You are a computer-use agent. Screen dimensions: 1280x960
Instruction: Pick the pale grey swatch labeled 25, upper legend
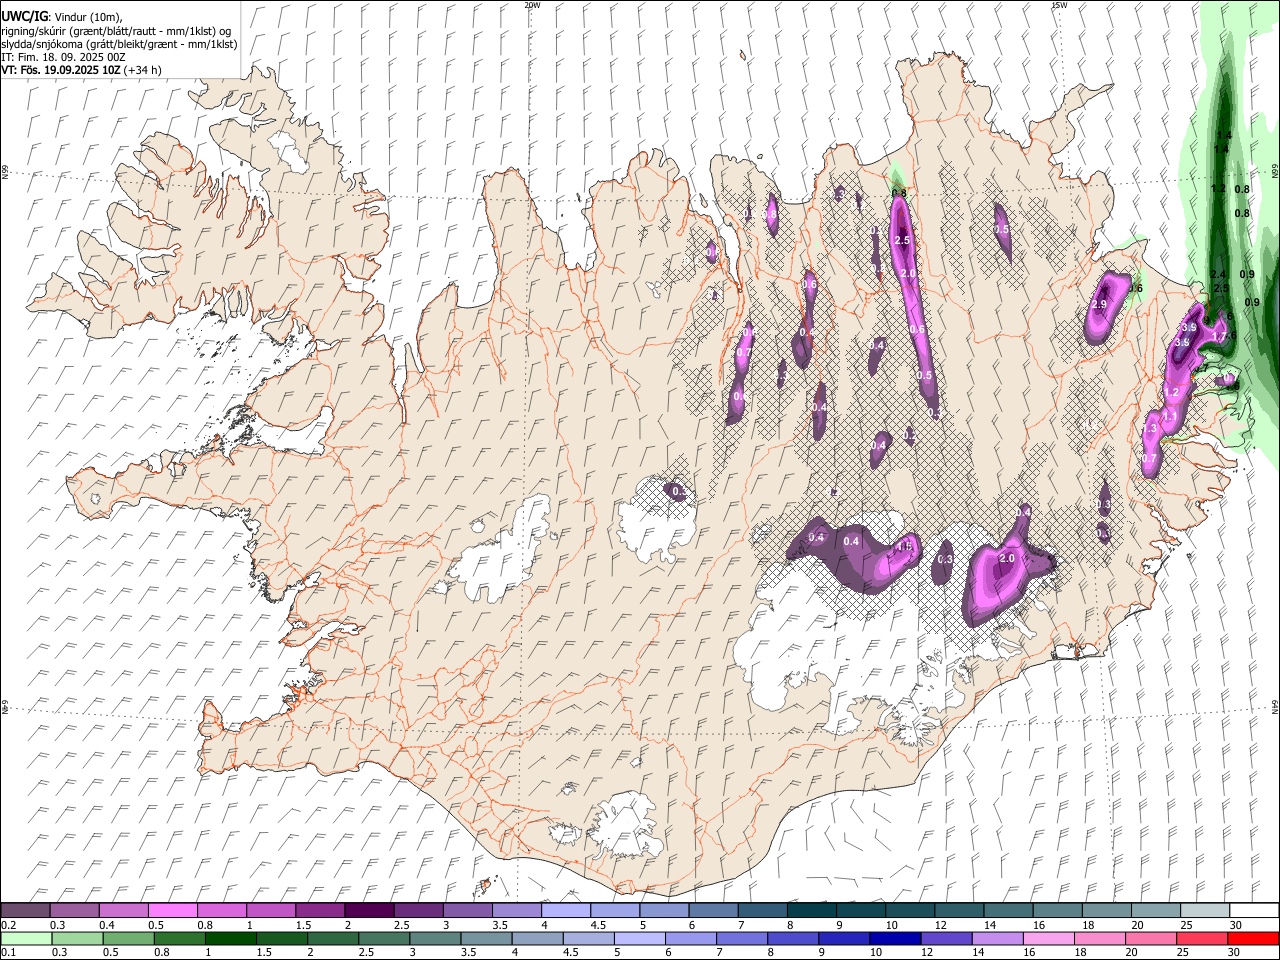(1205, 911)
